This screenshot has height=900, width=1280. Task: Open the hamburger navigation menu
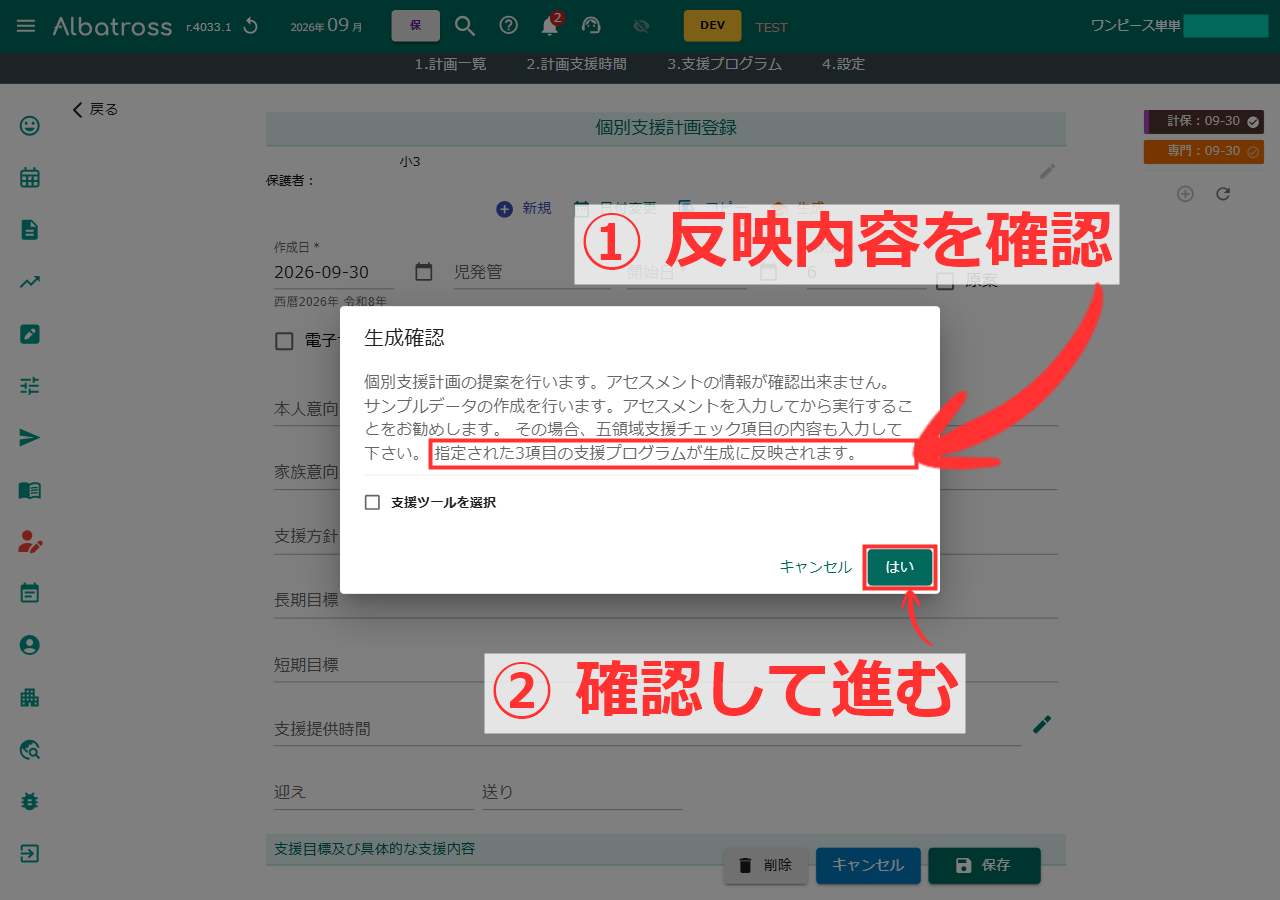(x=26, y=26)
